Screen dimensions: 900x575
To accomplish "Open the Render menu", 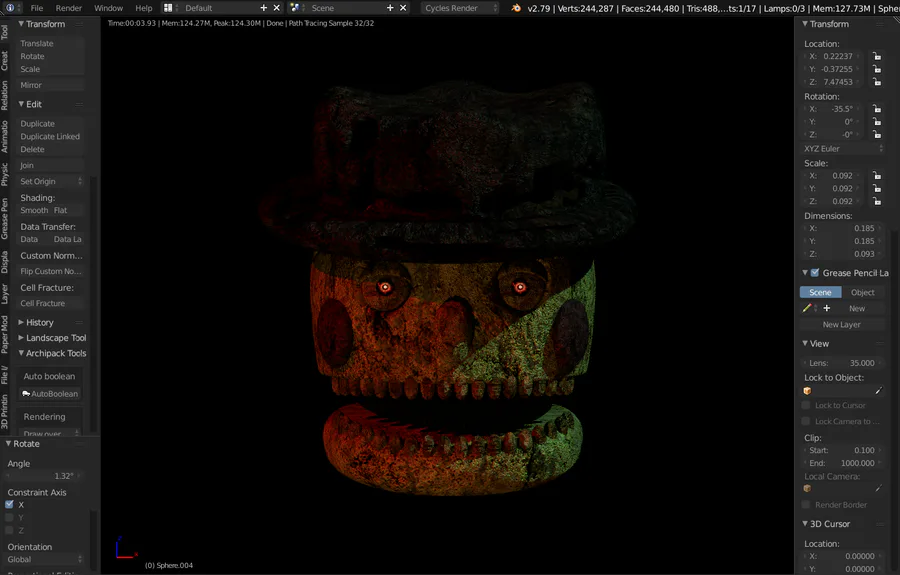I will point(69,8).
